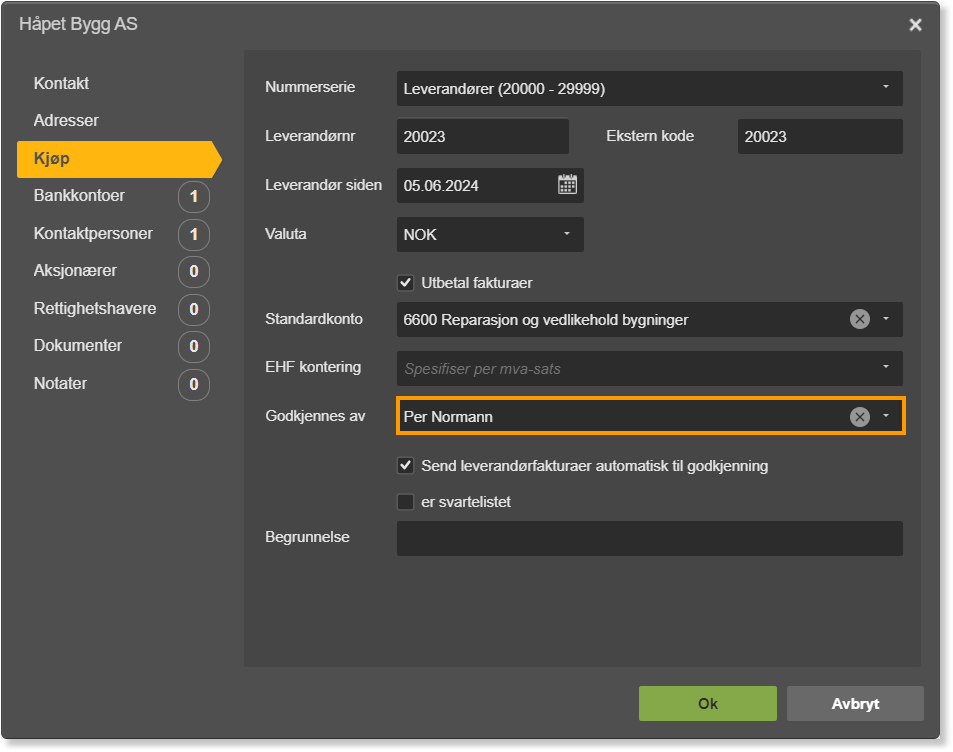Open the calendar picker for Leverandør siden
Screen dimensions: 953x752
567,185
